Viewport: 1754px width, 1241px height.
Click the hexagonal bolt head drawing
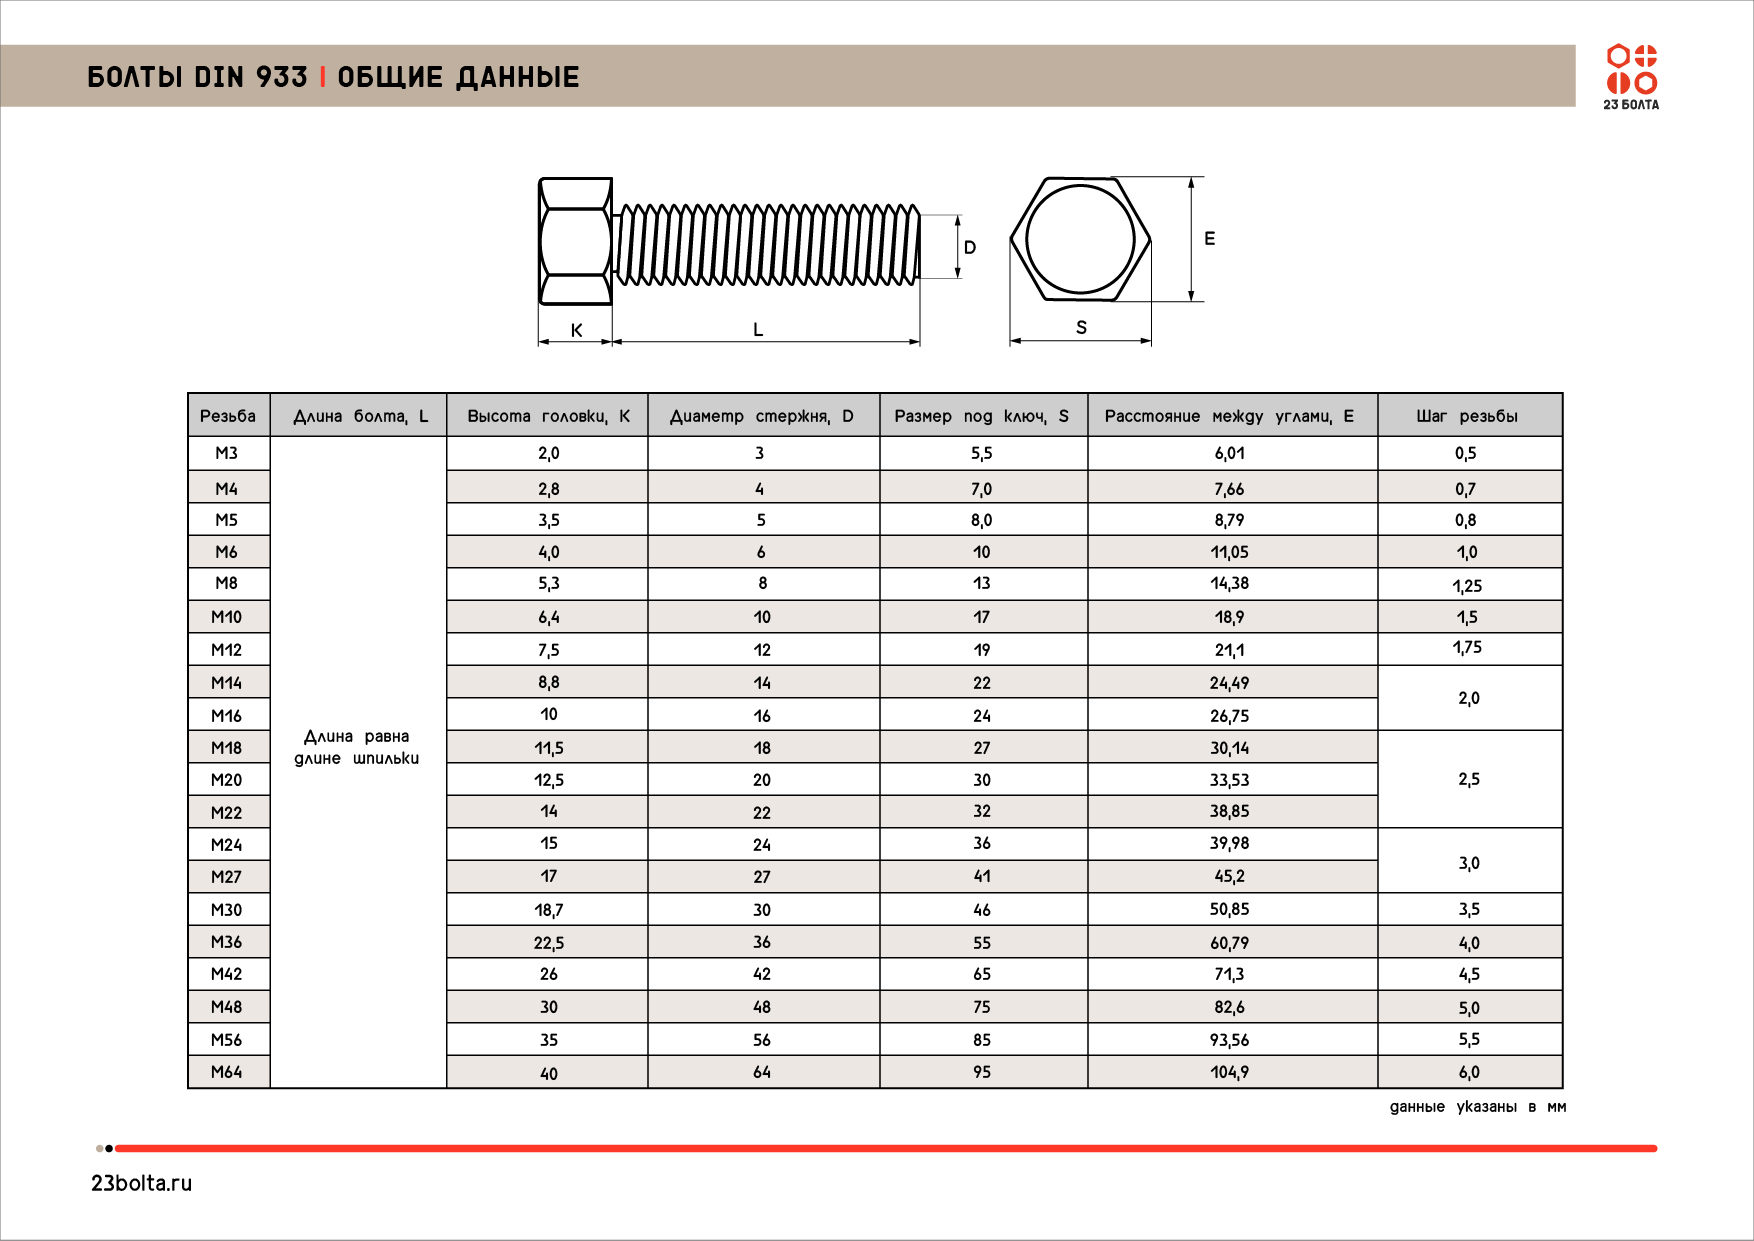point(1080,240)
